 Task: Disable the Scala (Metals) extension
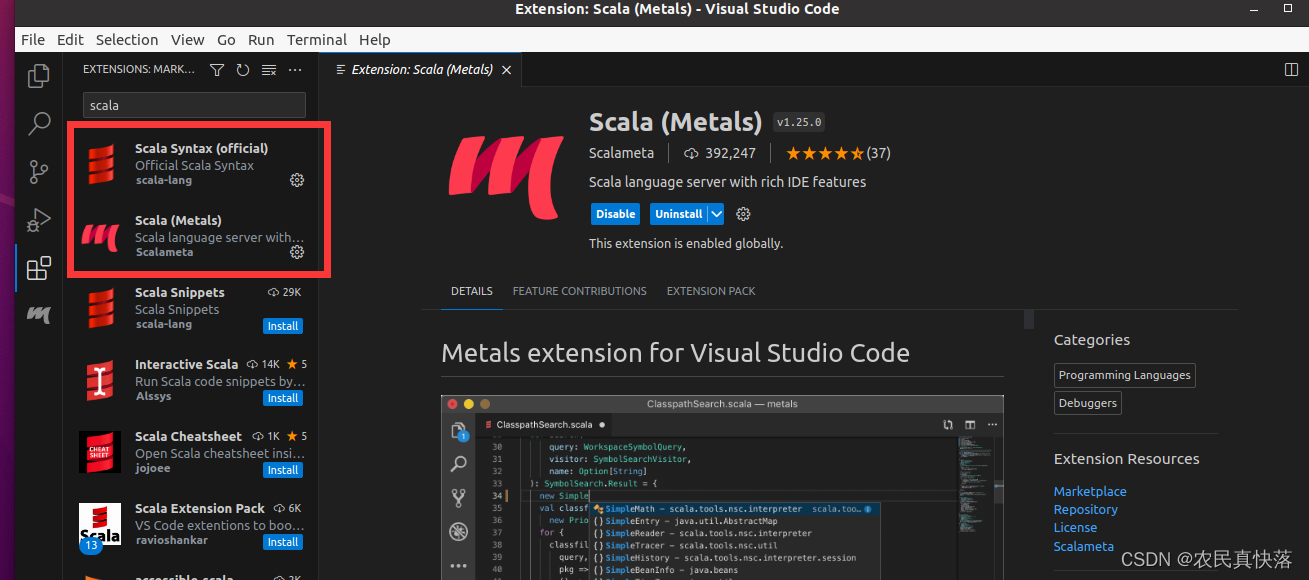[x=615, y=214]
